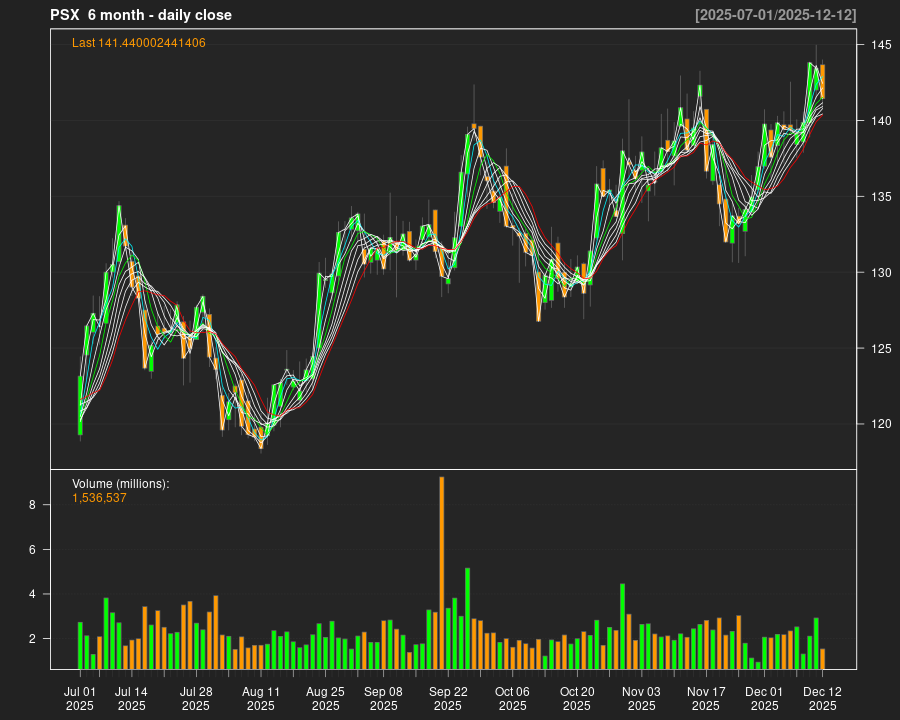
Task: Click the 120 price axis label
Action: (881, 424)
